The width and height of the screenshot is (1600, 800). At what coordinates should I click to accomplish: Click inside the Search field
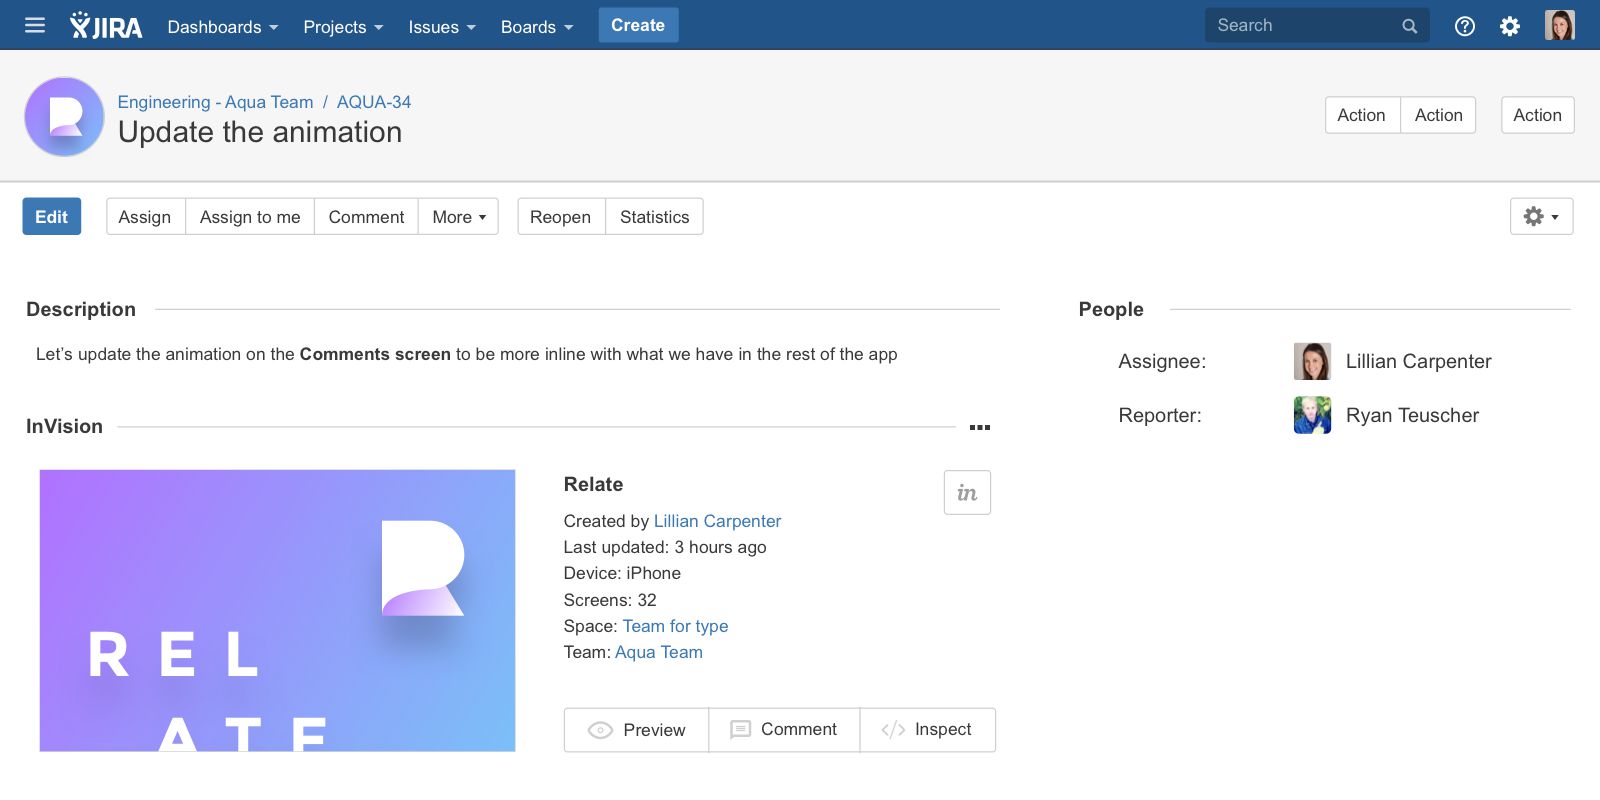pyautogui.click(x=1300, y=26)
